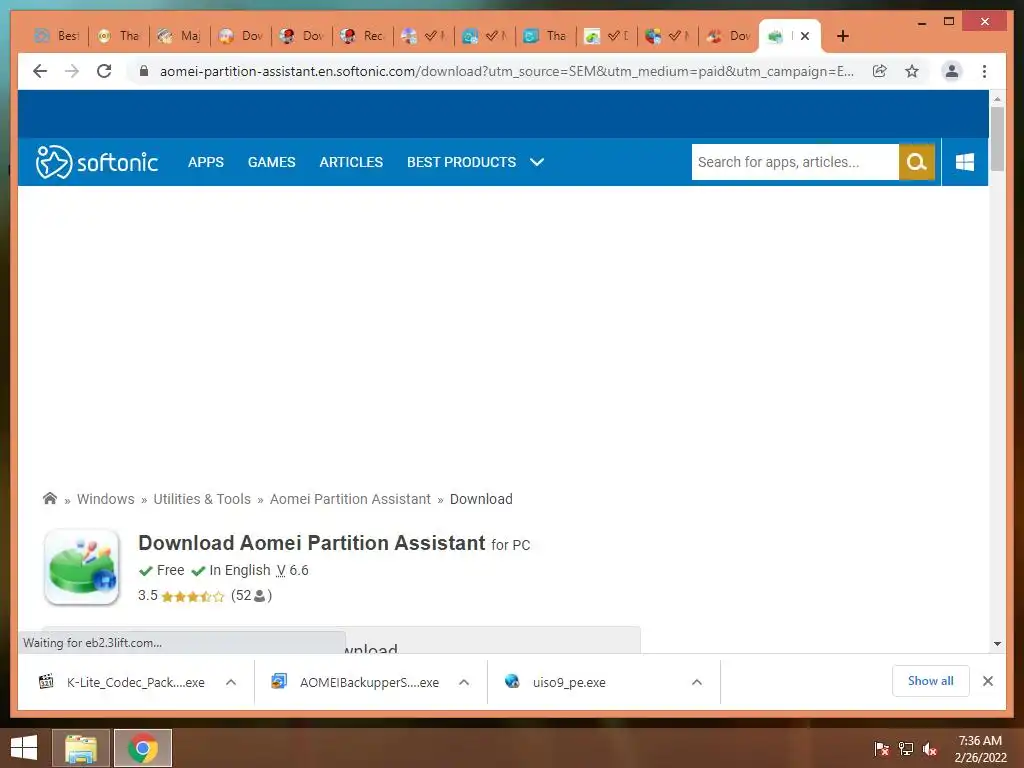
Task: Click the Show all downloads button
Action: click(x=930, y=681)
